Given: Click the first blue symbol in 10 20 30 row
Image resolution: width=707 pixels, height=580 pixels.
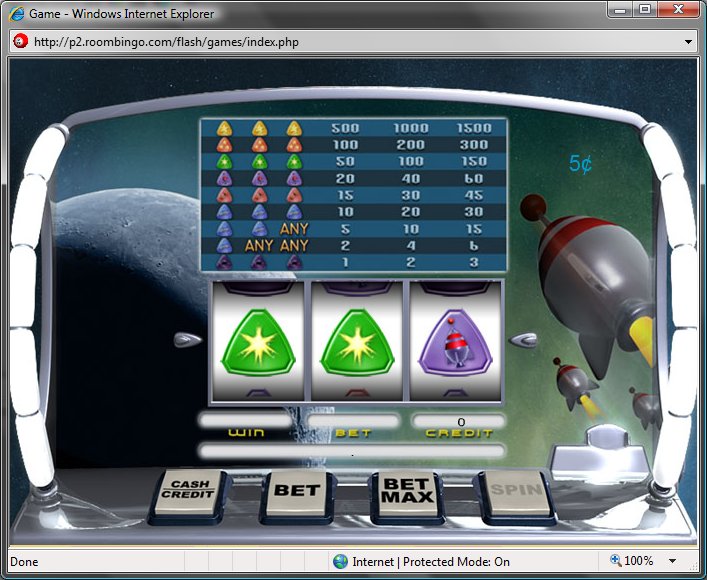Looking at the screenshot, I should (x=224, y=212).
